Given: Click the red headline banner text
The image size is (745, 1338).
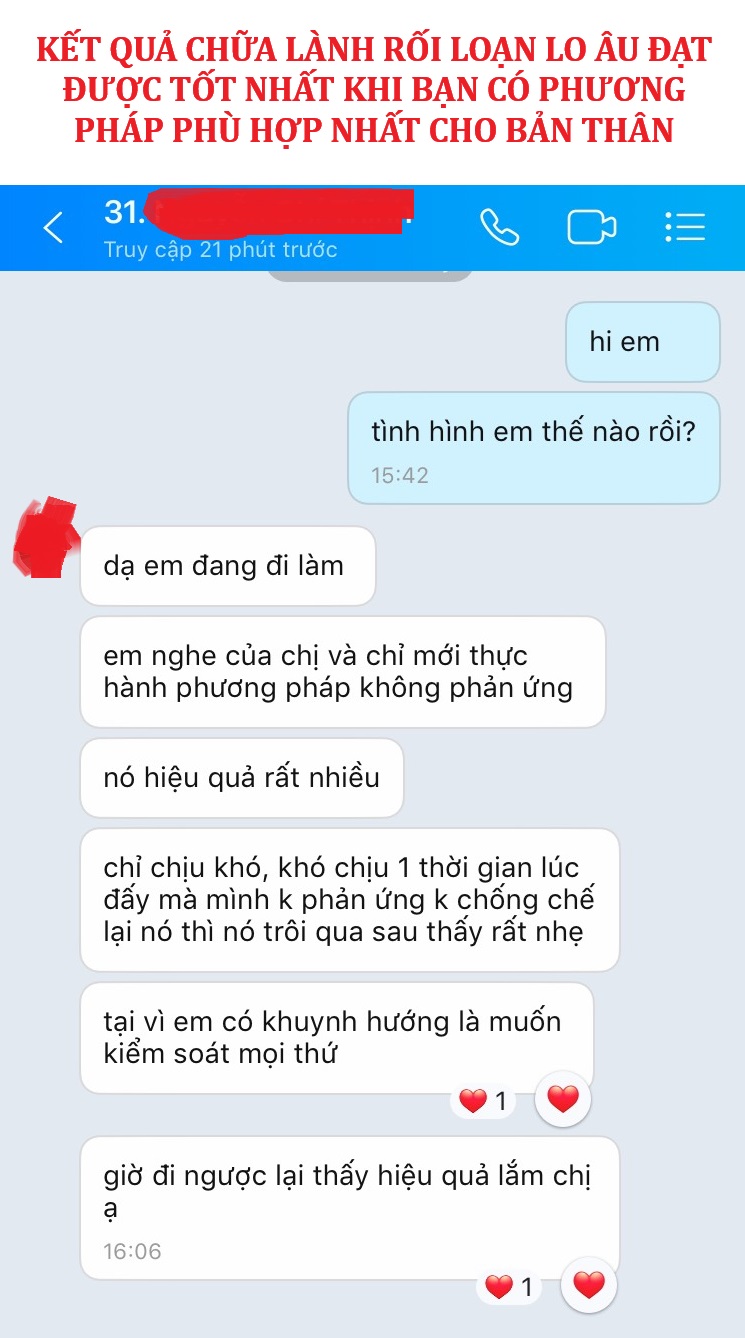Looking at the screenshot, I should [373, 90].
